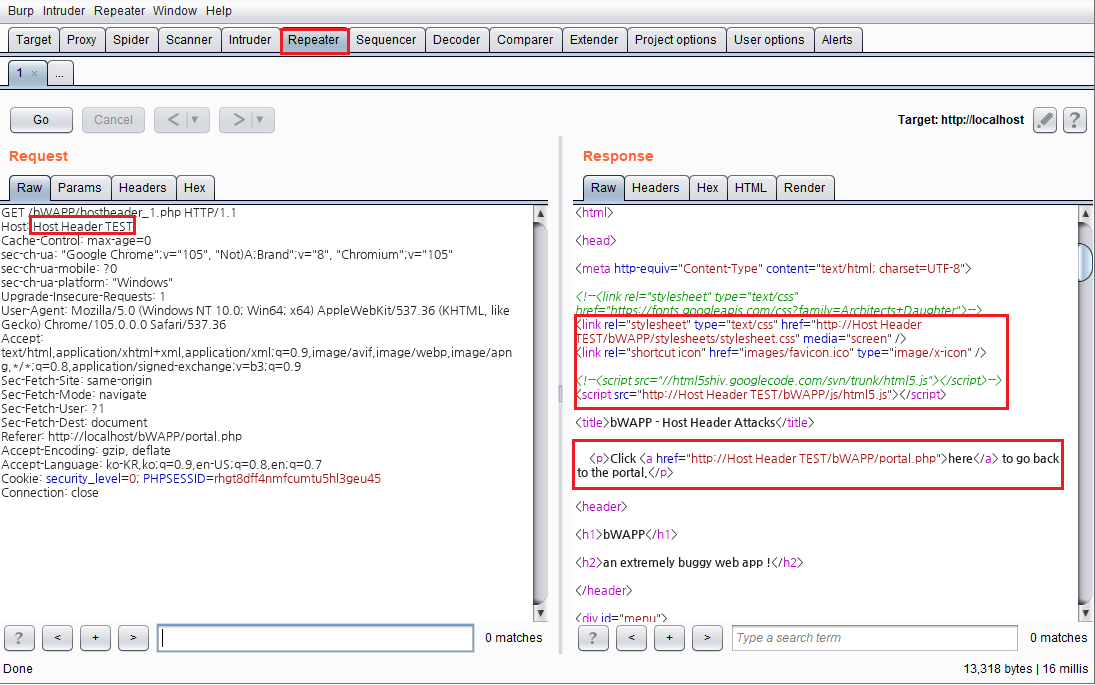
Task: Send the request with Go button
Action: pos(41,120)
